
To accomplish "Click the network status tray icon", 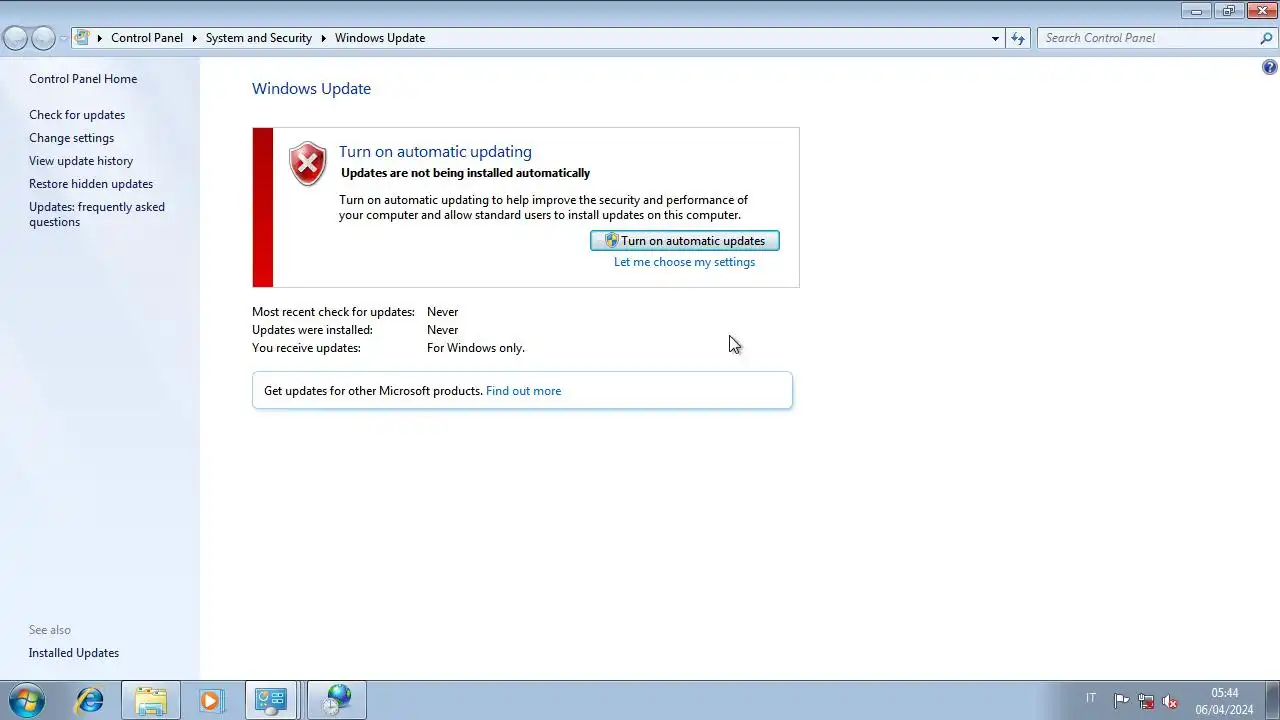I will click(1146, 701).
